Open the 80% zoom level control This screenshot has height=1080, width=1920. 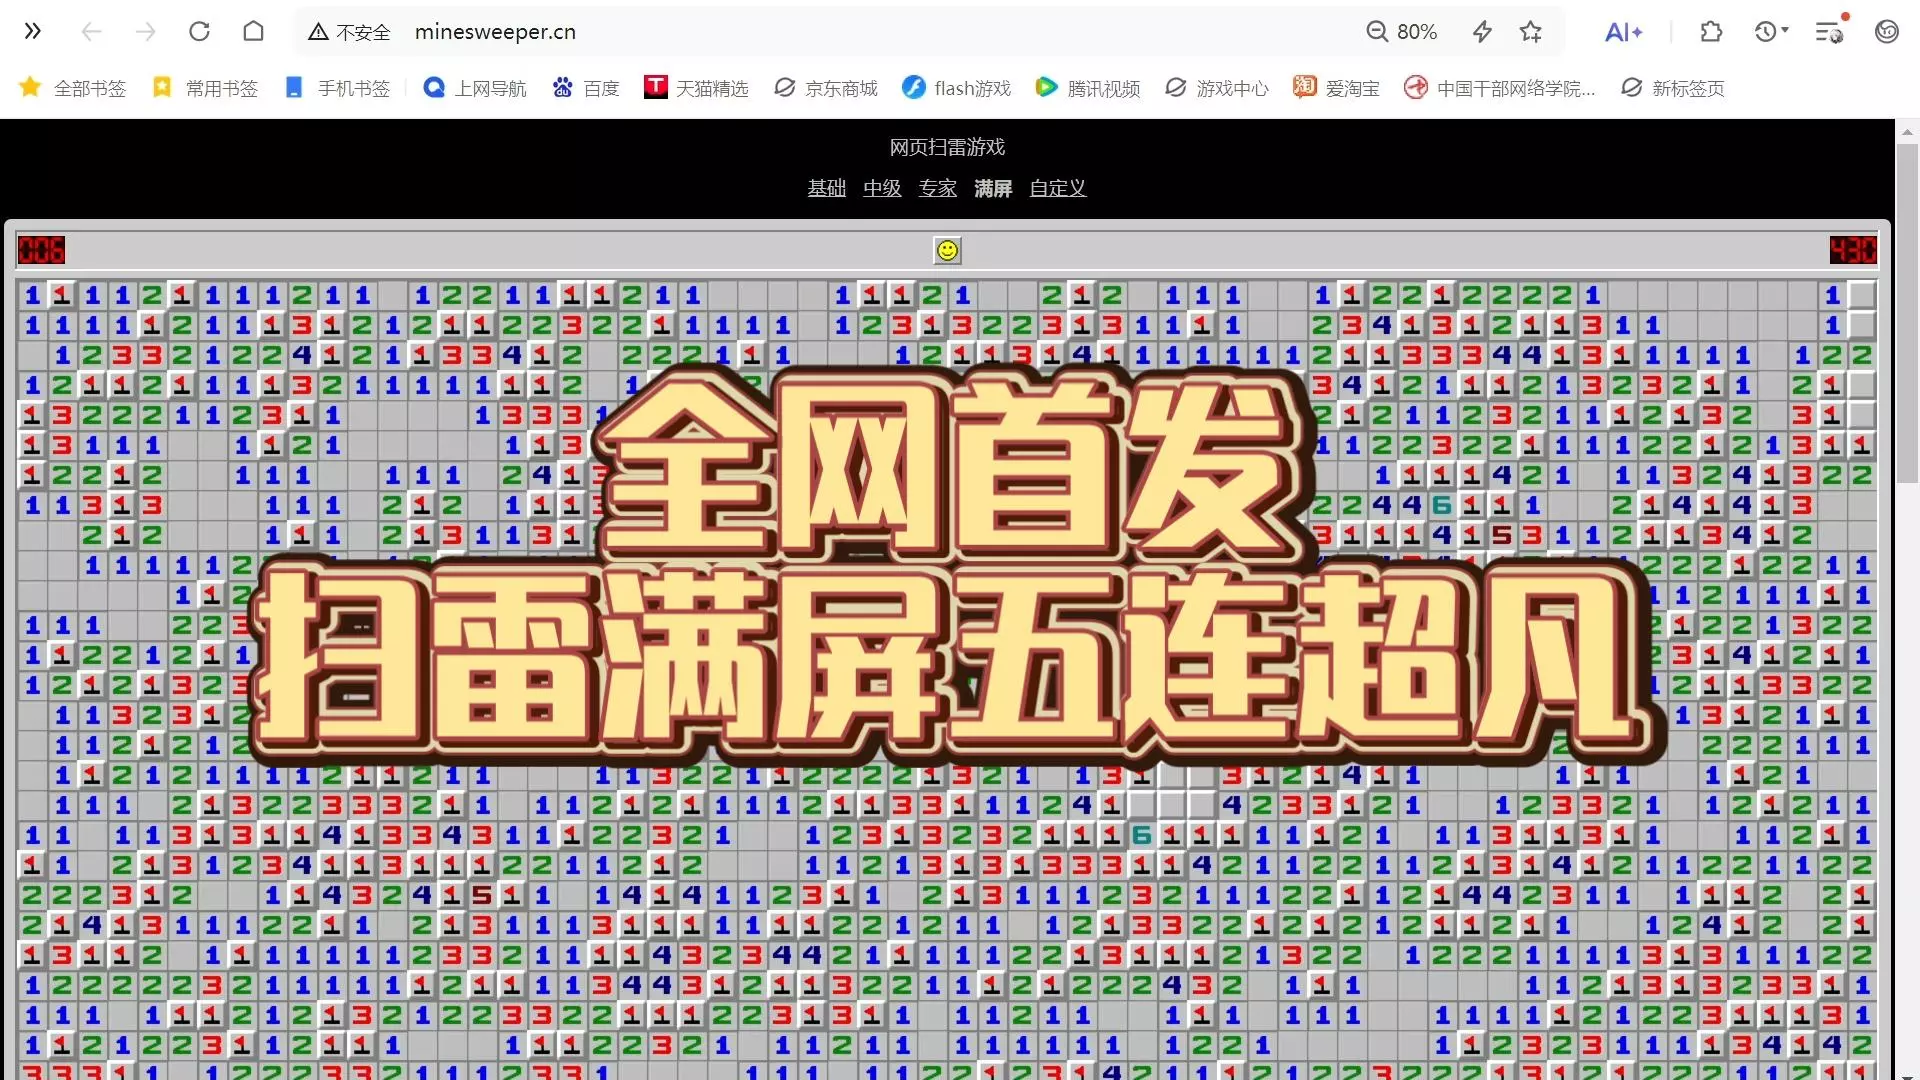[1402, 32]
